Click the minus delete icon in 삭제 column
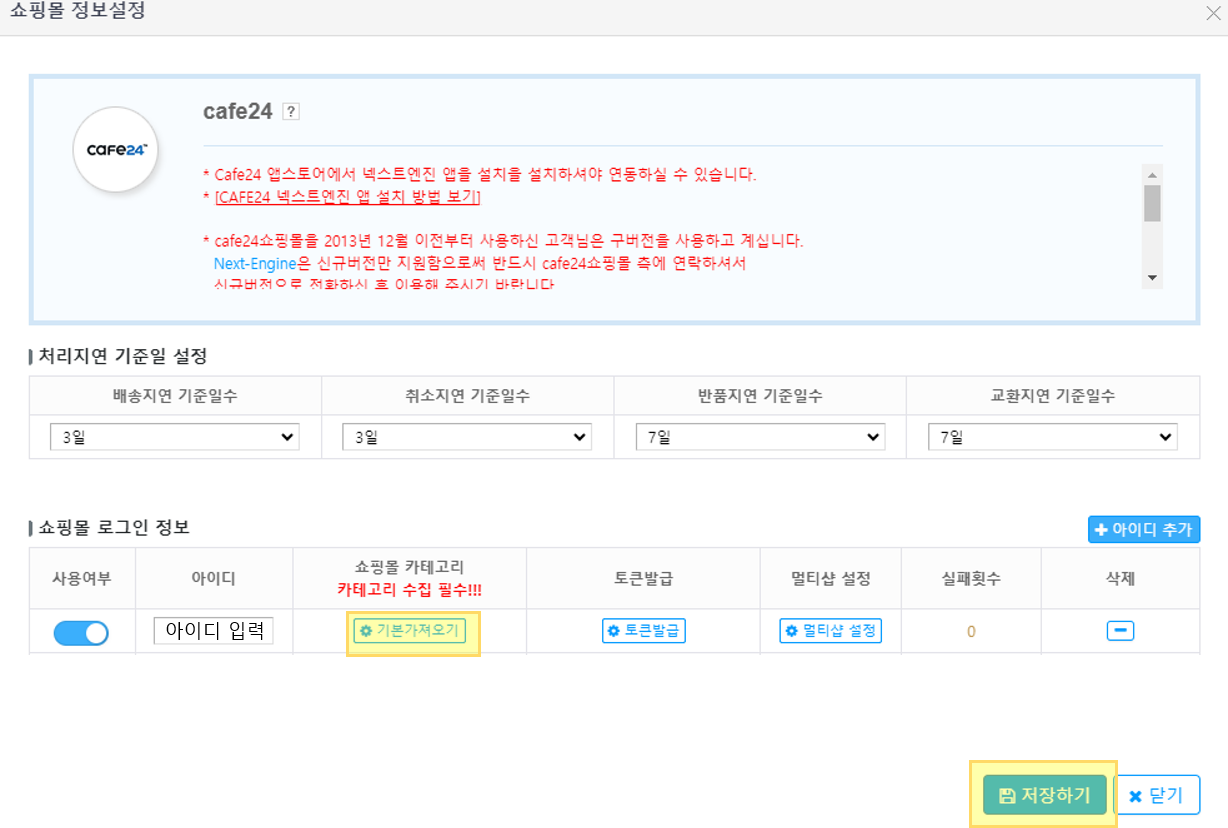 (1120, 631)
